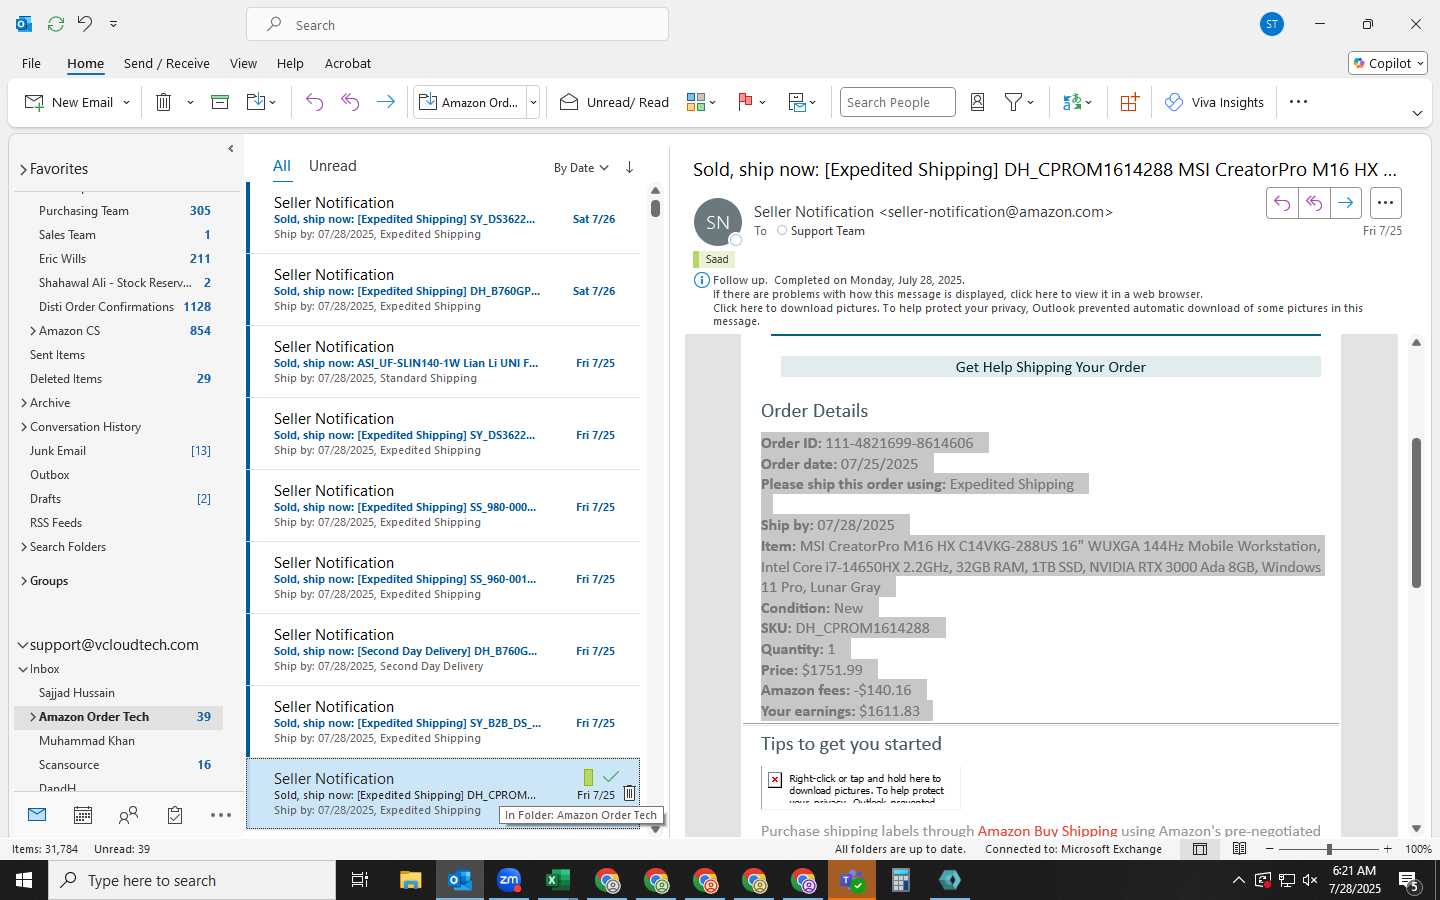Screen dimensions: 1440x900
Task: Open more actions ellipsis in reading pane
Action: coord(1385,203)
